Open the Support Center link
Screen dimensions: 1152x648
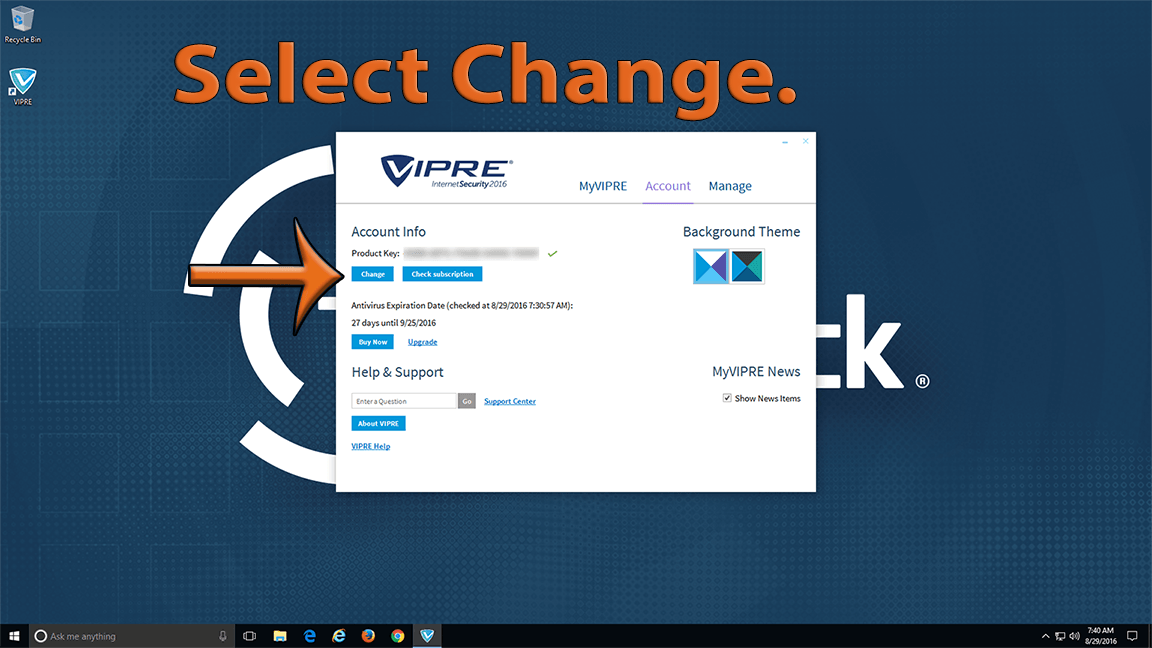coord(510,401)
